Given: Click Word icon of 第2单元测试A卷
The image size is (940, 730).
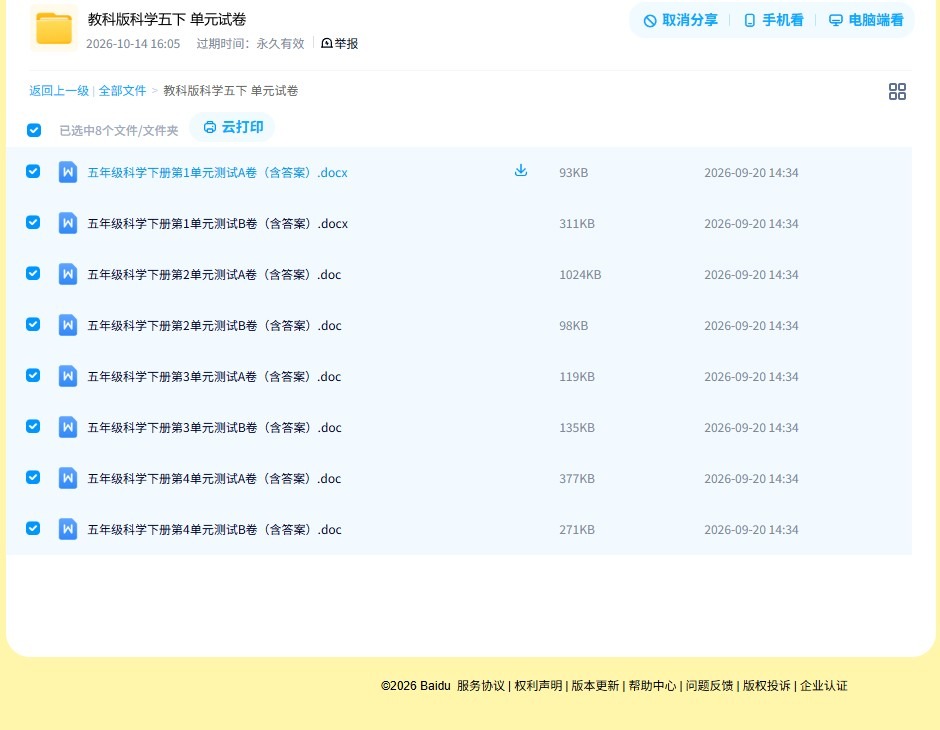Looking at the screenshot, I should pos(68,274).
